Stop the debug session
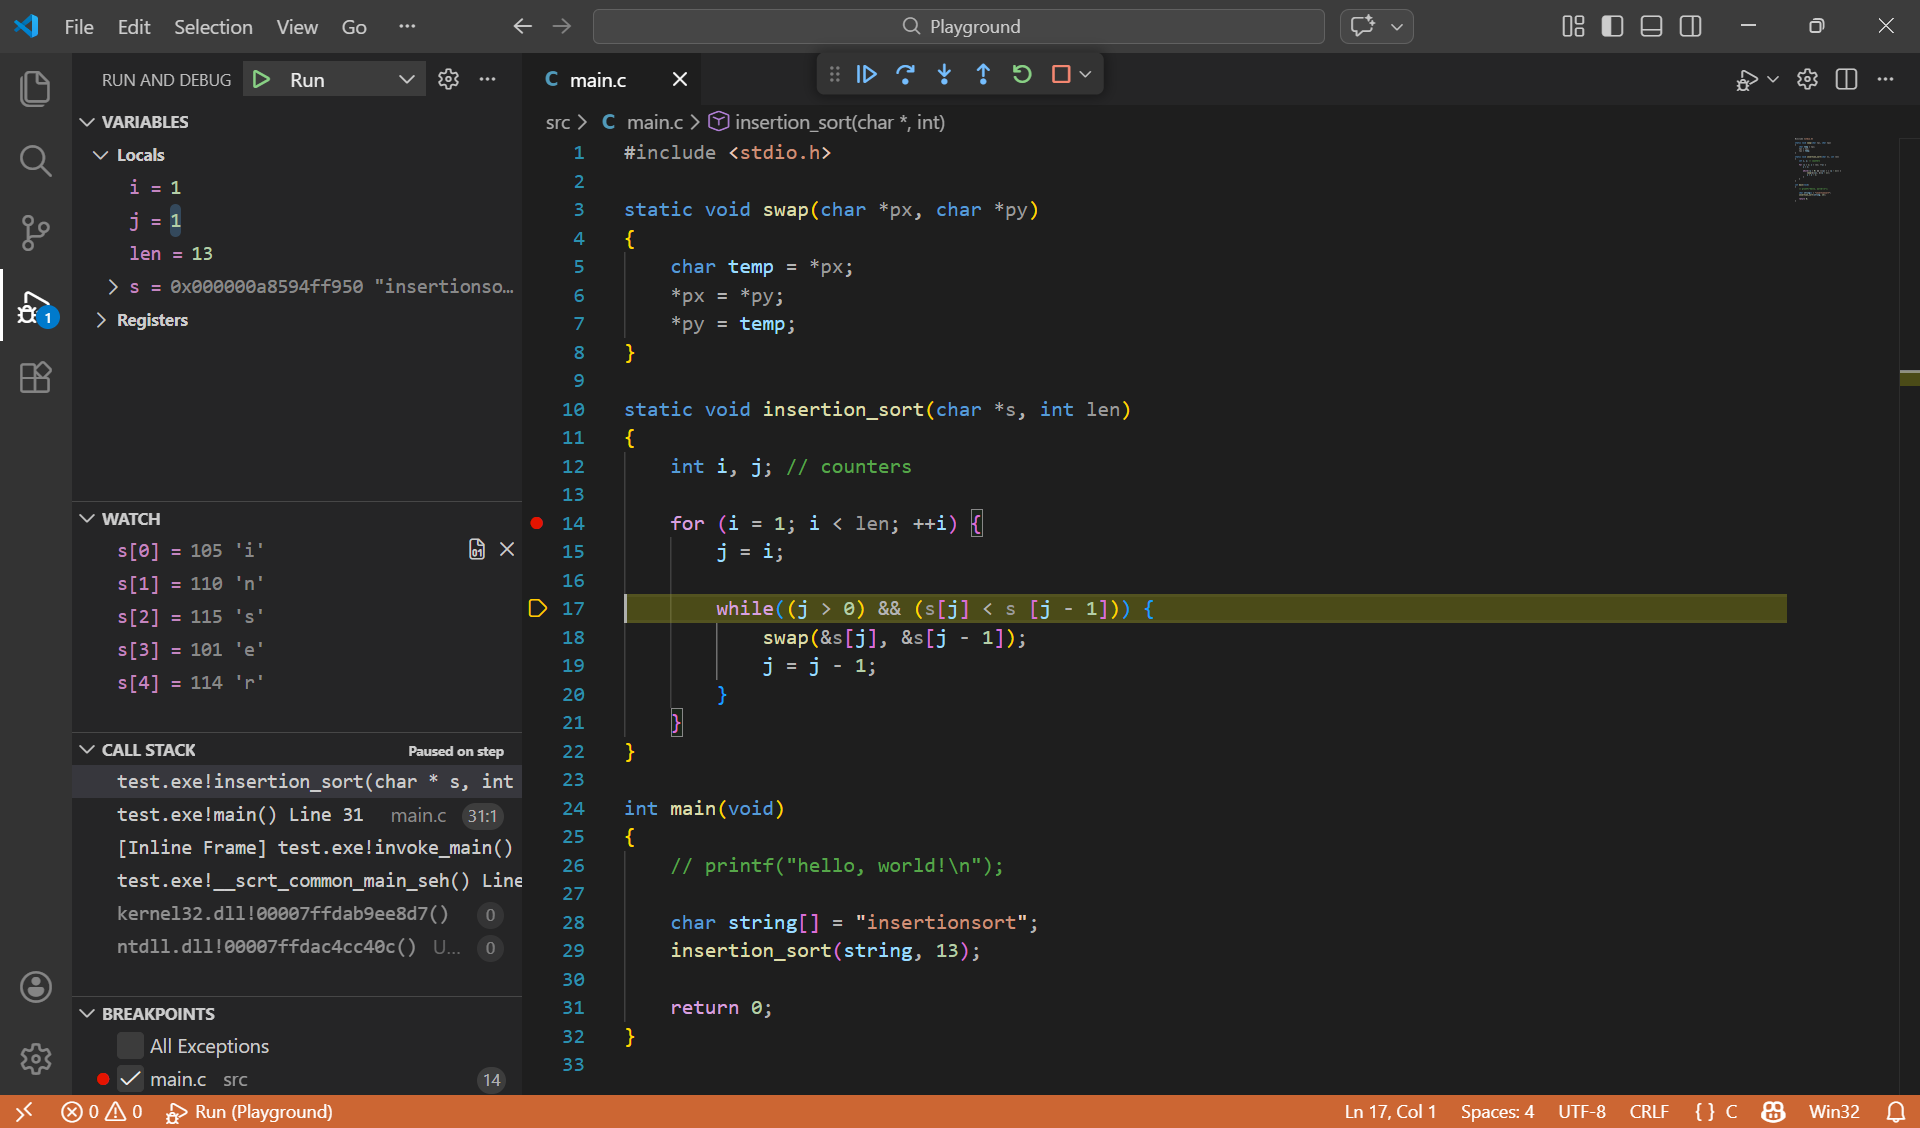Image resolution: width=1920 pixels, height=1128 pixels. tap(1061, 74)
